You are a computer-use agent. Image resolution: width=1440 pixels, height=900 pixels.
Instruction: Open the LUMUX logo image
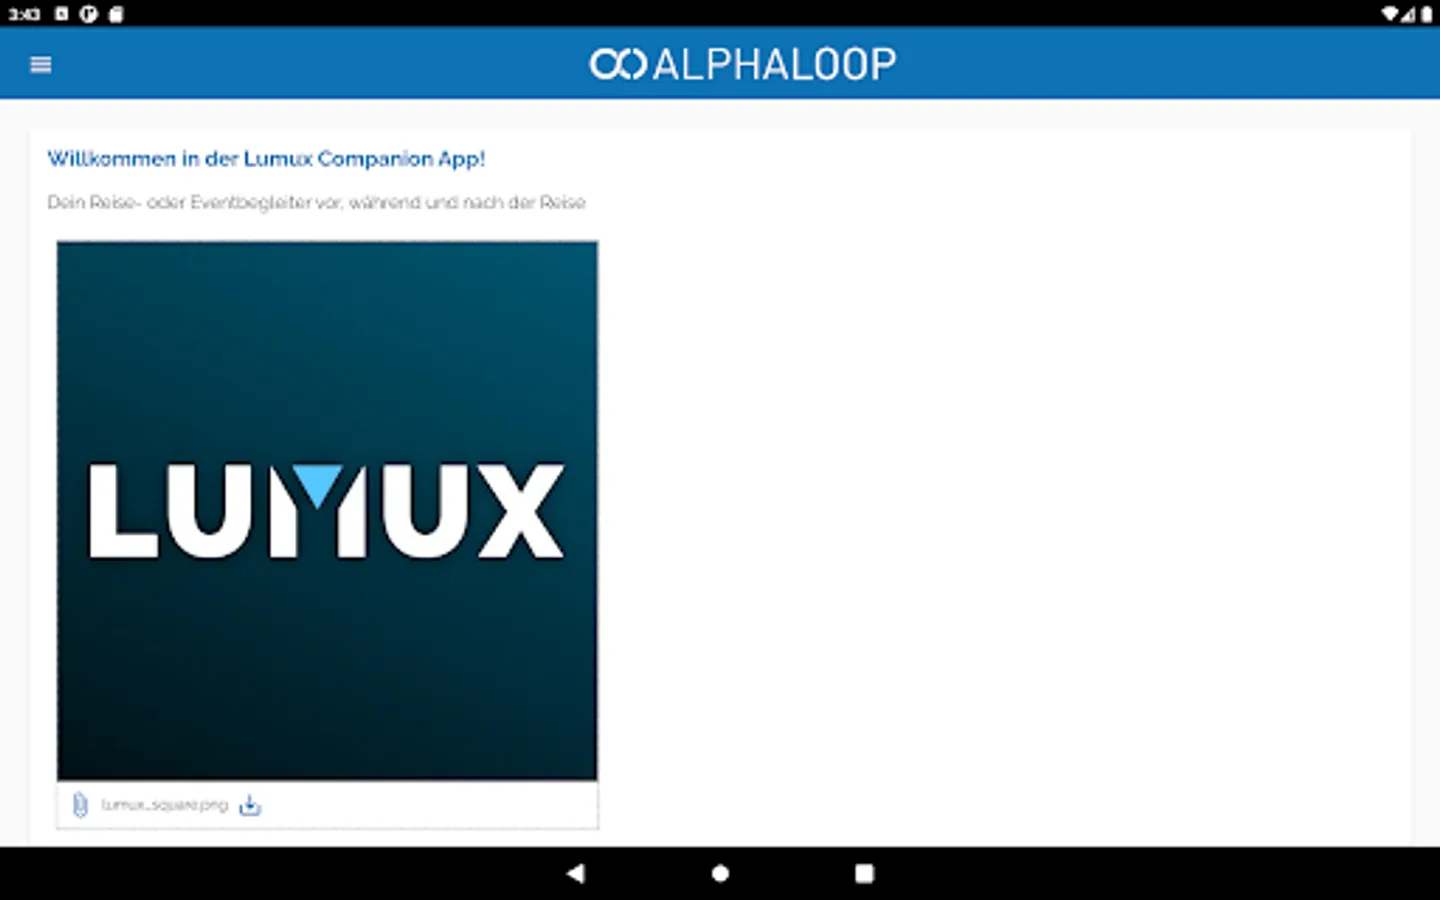click(x=327, y=510)
